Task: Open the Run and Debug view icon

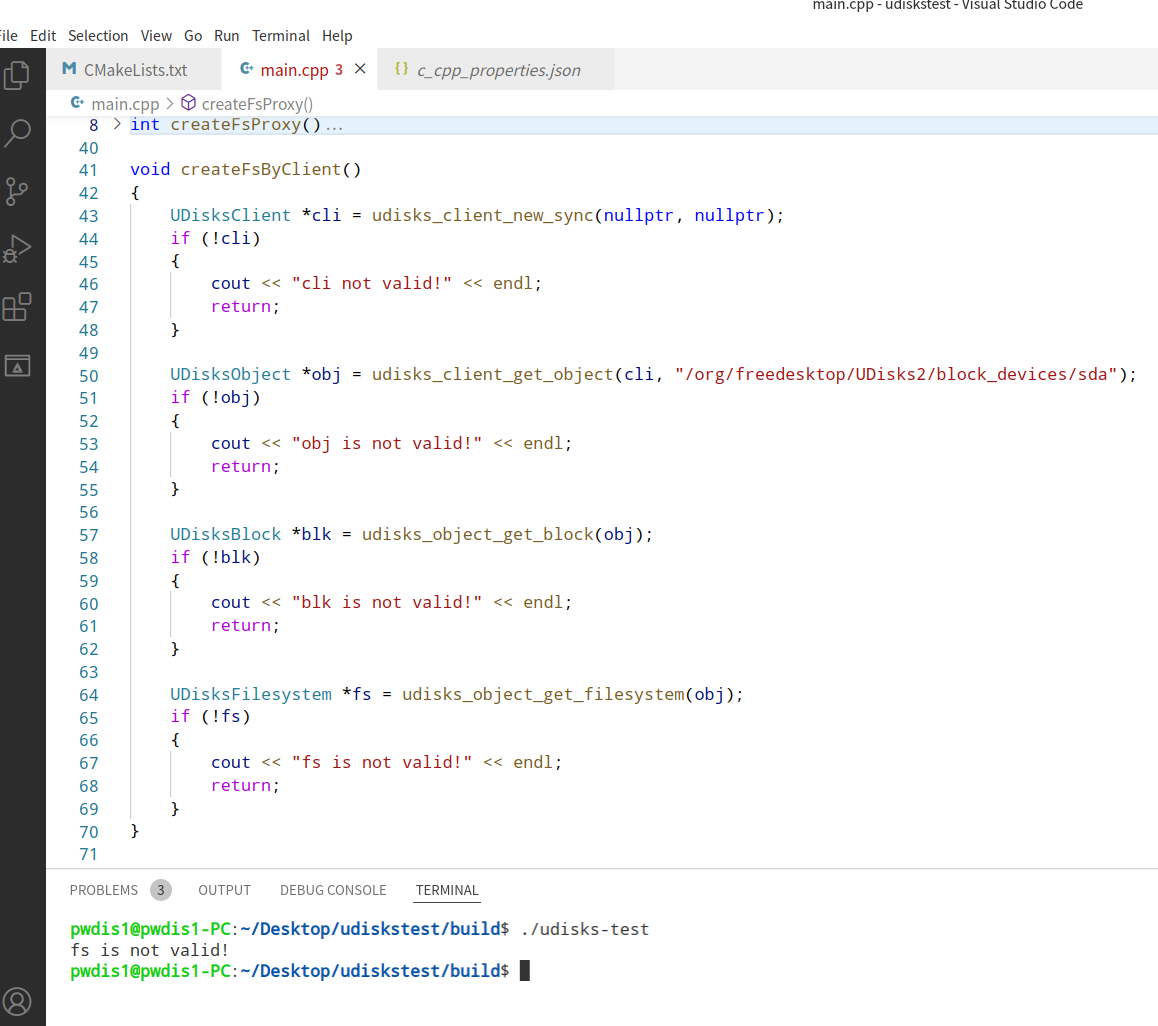Action: 17,249
